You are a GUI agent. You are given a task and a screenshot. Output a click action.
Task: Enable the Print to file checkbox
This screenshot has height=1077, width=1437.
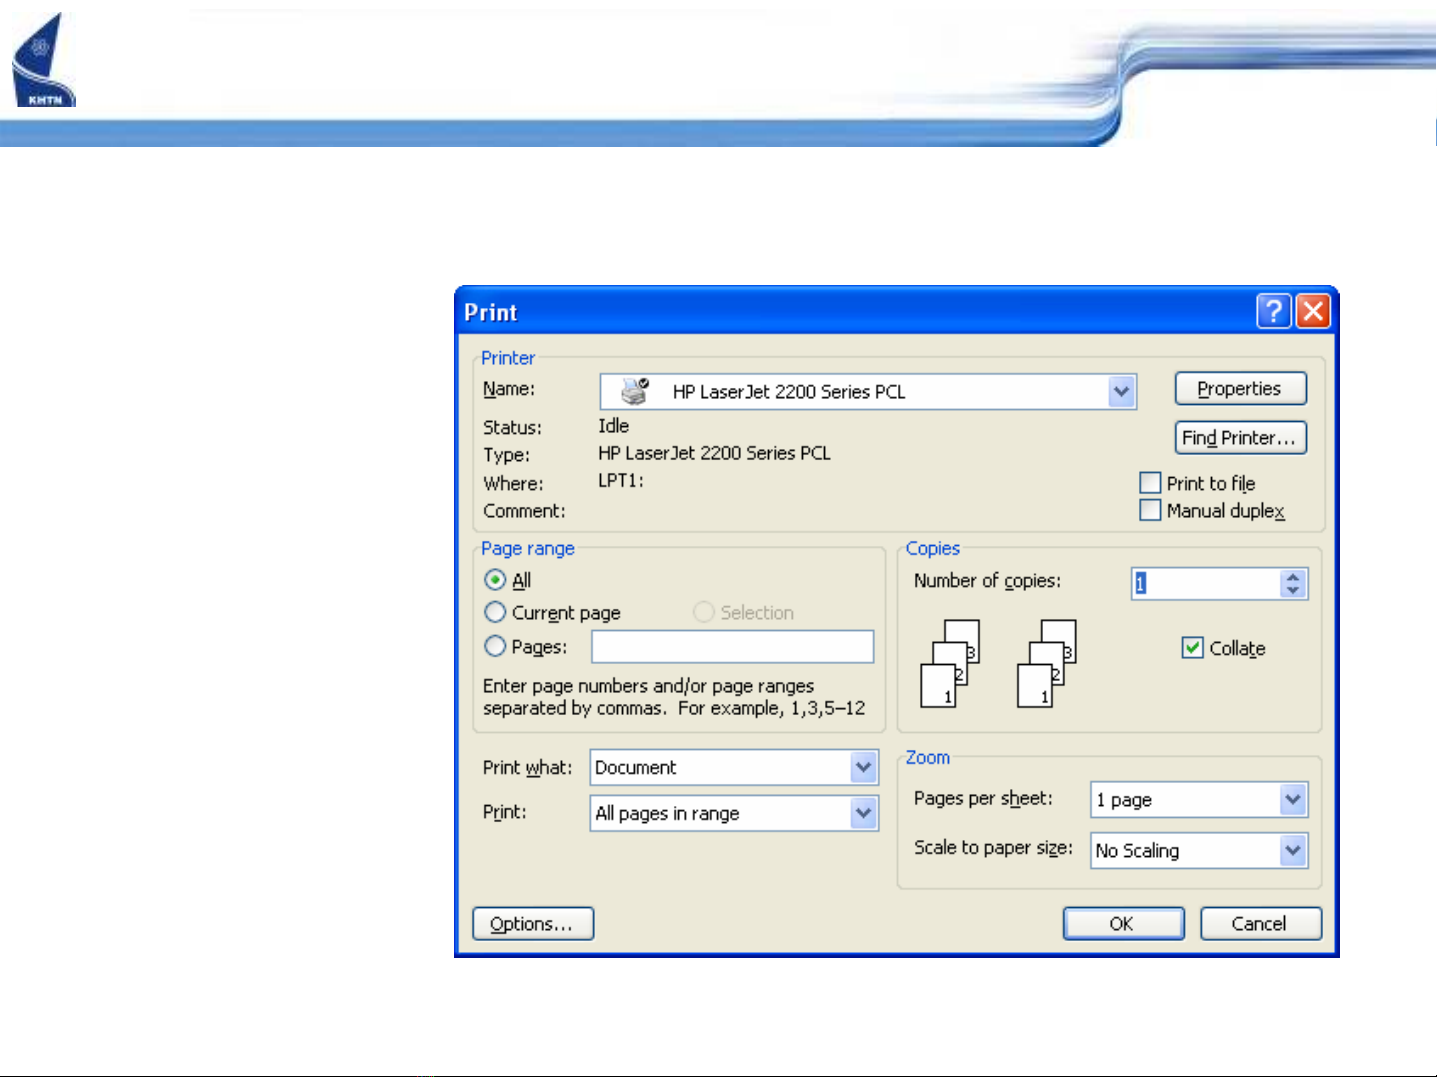pos(1150,483)
